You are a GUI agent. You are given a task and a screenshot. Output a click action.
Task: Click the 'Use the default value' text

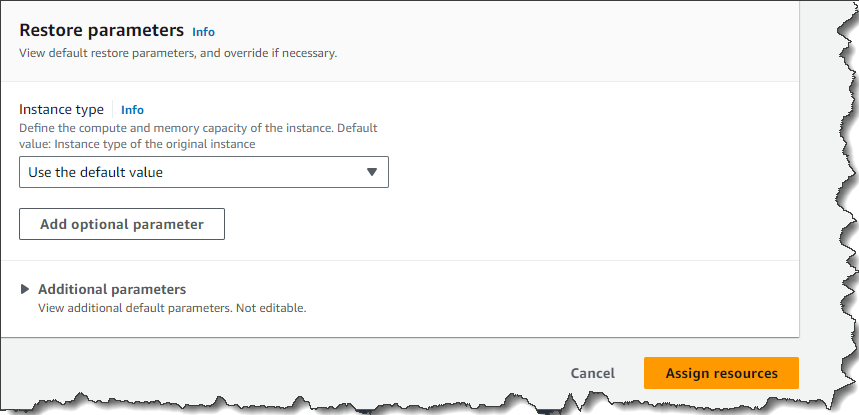[x=95, y=172]
